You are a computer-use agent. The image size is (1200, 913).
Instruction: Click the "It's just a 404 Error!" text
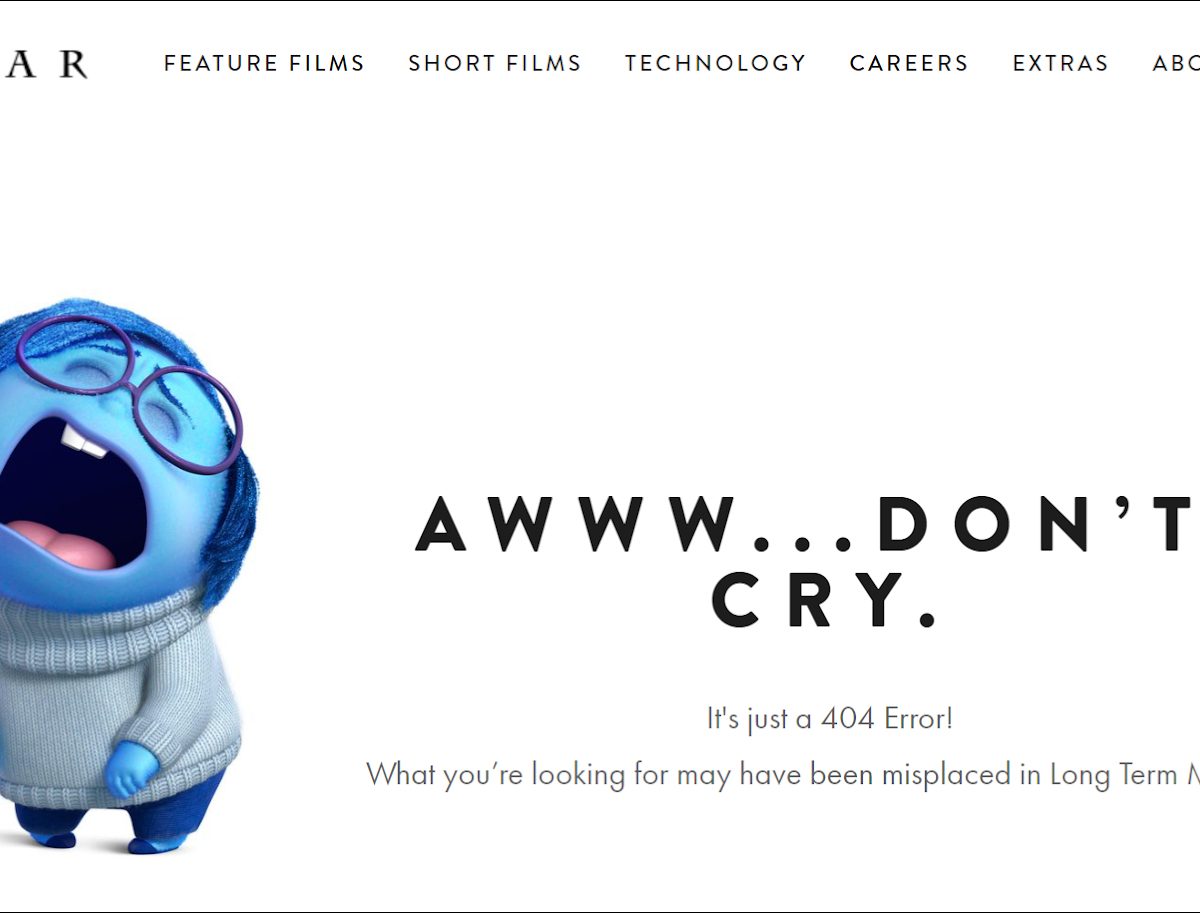pos(830,718)
